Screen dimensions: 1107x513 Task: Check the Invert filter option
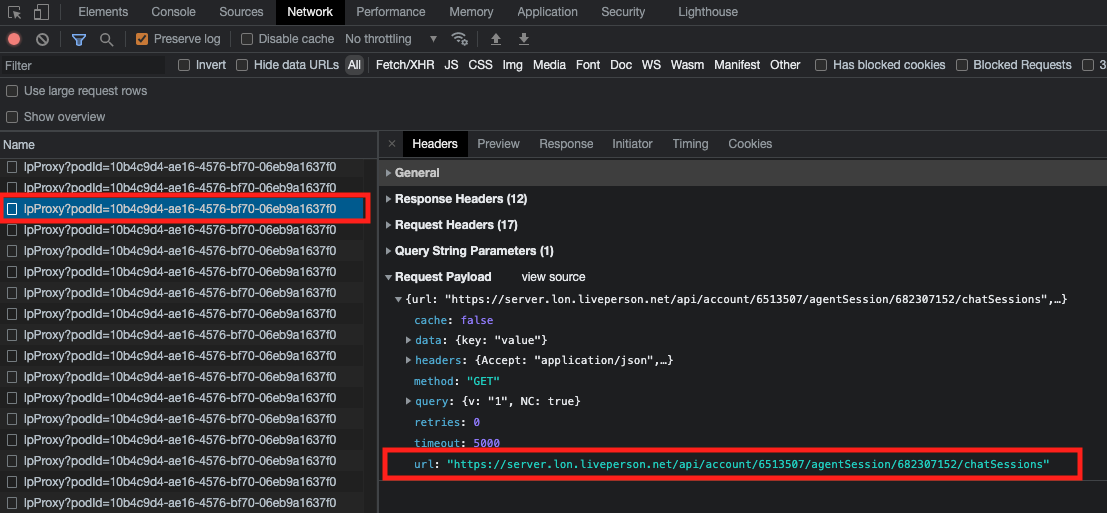[184, 65]
